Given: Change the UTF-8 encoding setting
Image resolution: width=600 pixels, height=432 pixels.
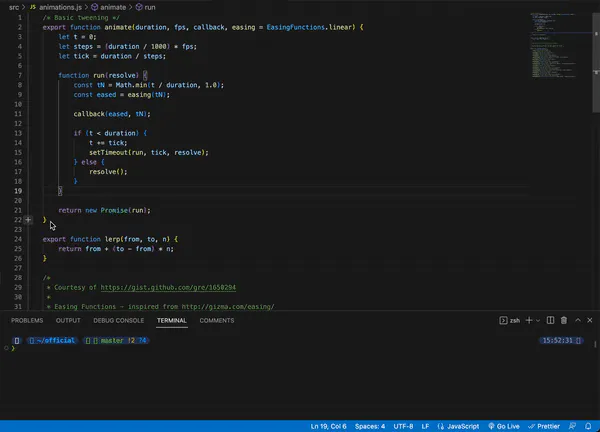Looking at the screenshot, I should click(403, 426).
